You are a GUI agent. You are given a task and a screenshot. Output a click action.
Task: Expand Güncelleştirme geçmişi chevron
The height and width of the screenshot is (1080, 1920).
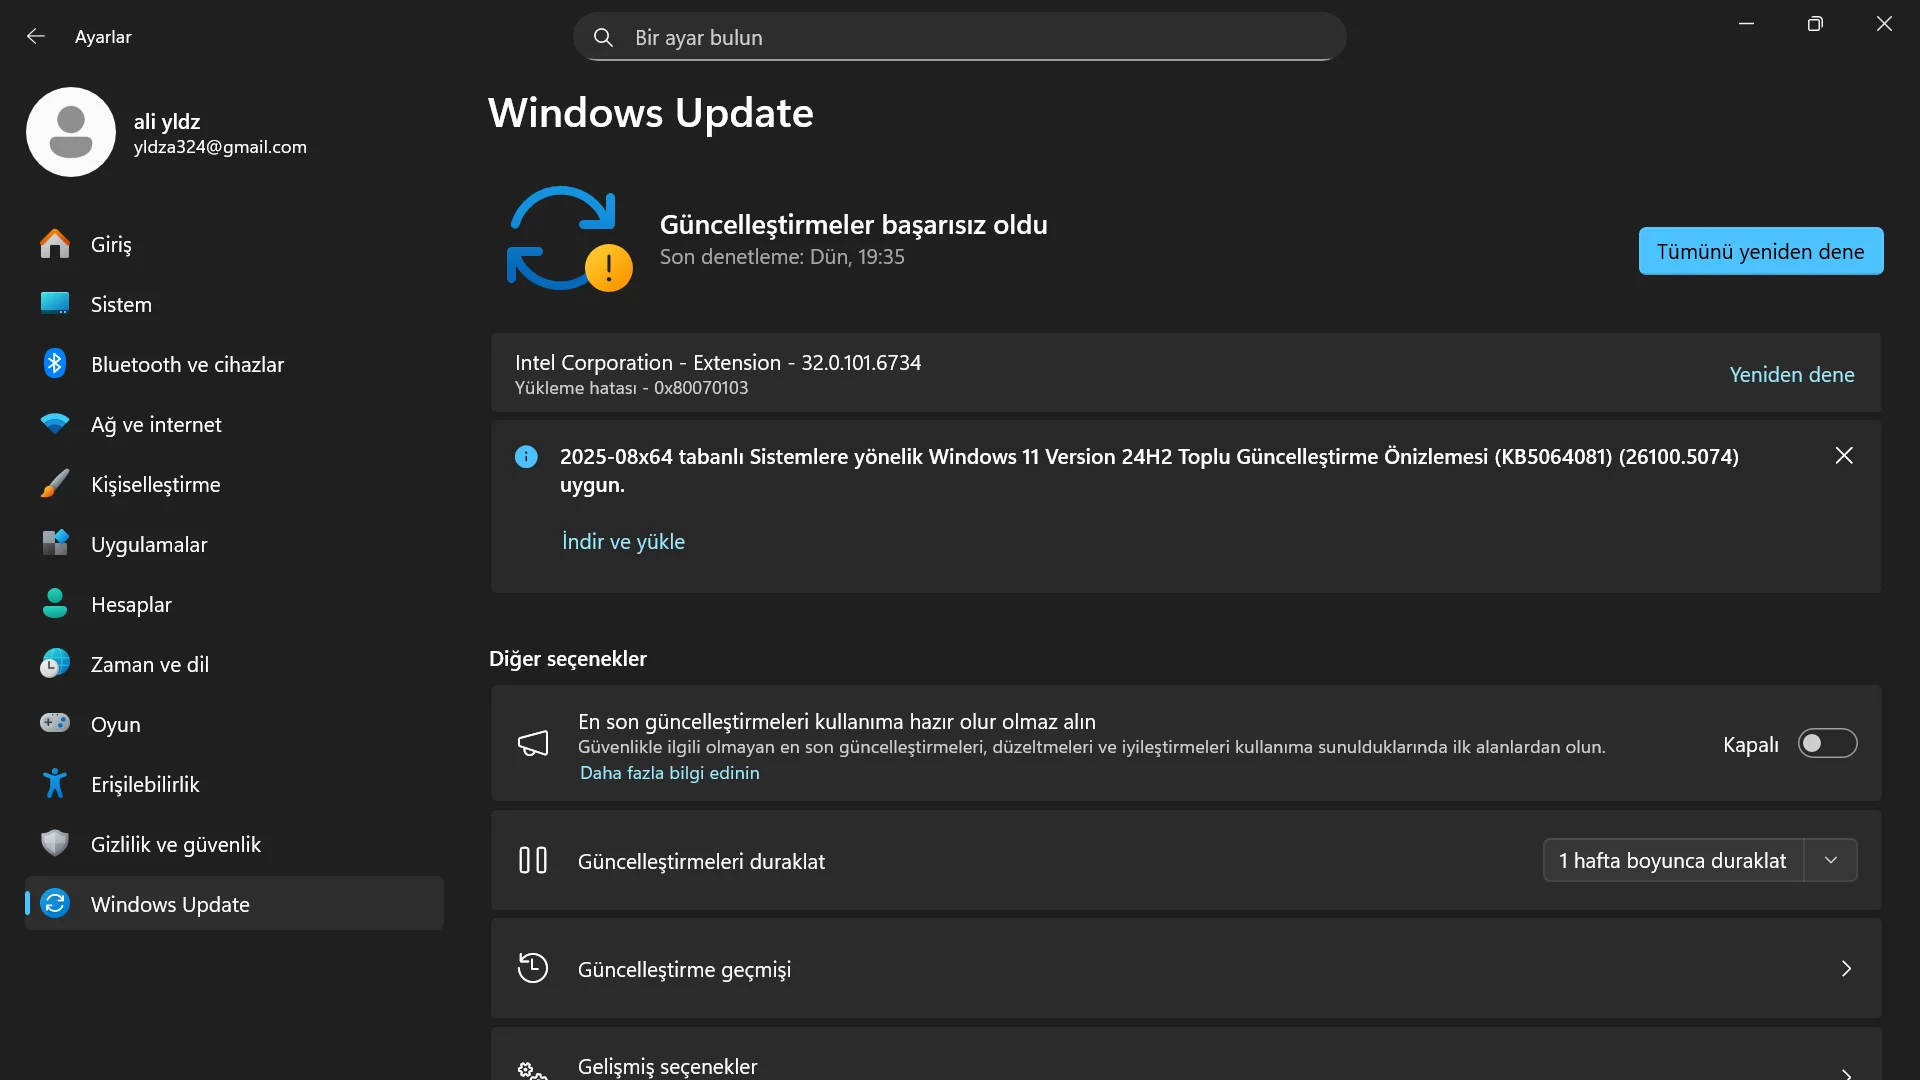[1846, 969]
